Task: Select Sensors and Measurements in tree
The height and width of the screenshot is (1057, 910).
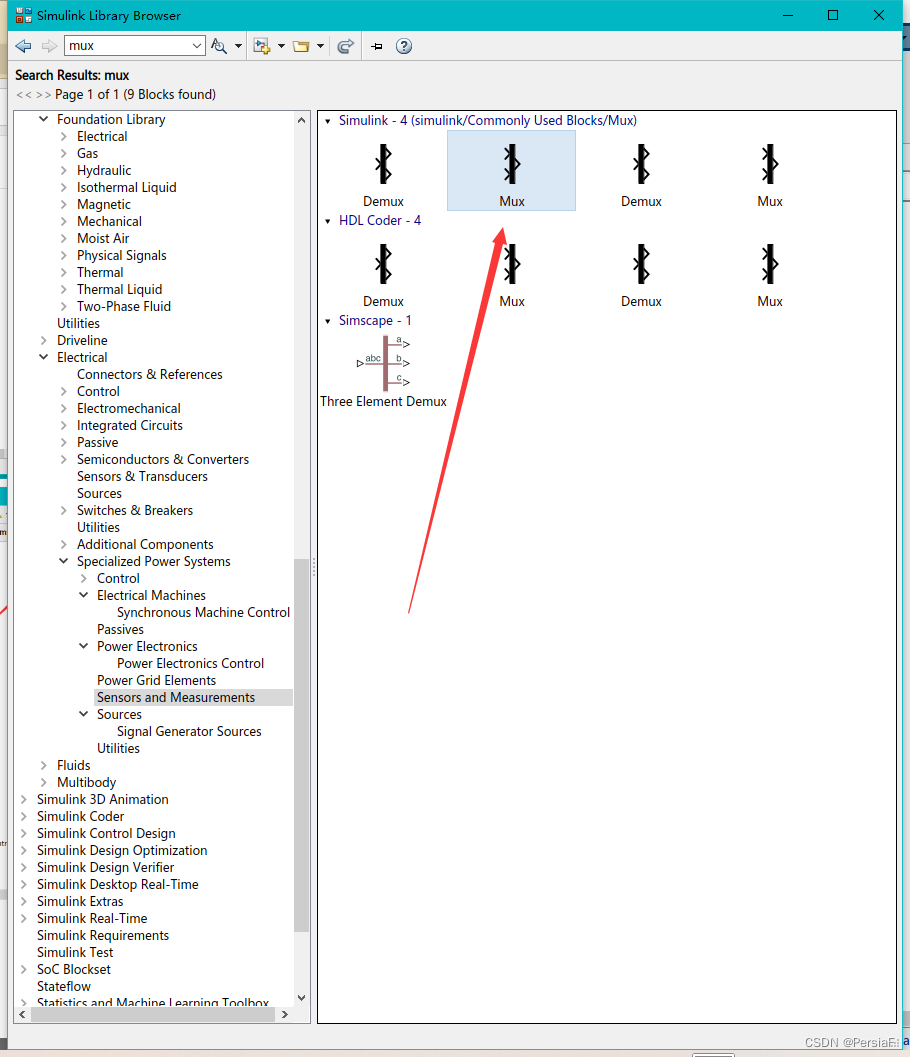Action: click(x=176, y=697)
